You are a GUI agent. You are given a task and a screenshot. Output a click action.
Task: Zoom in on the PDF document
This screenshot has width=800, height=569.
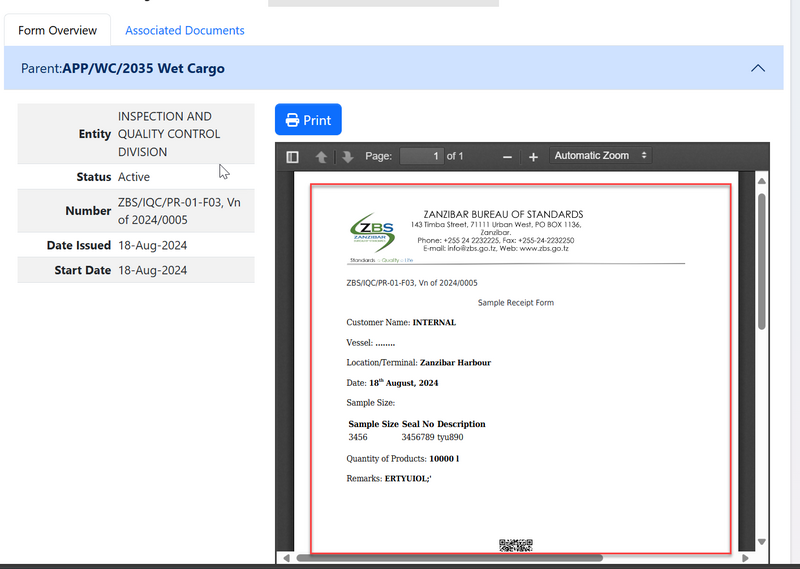(x=533, y=157)
